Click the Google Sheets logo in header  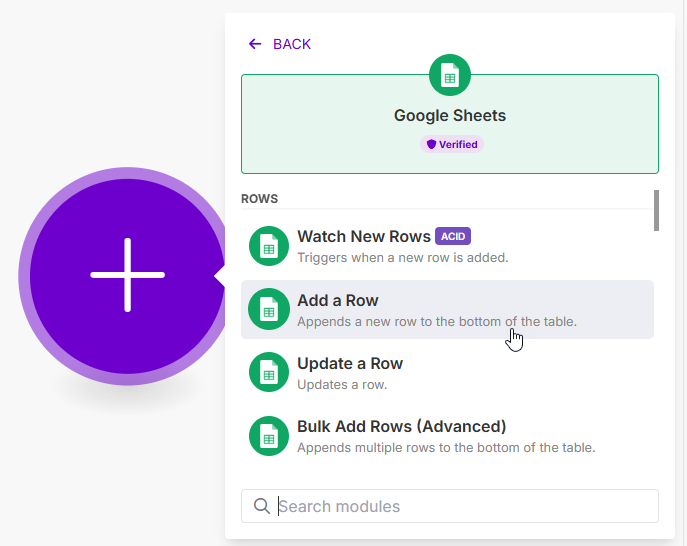pyautogui.click(x=450, y=76)
